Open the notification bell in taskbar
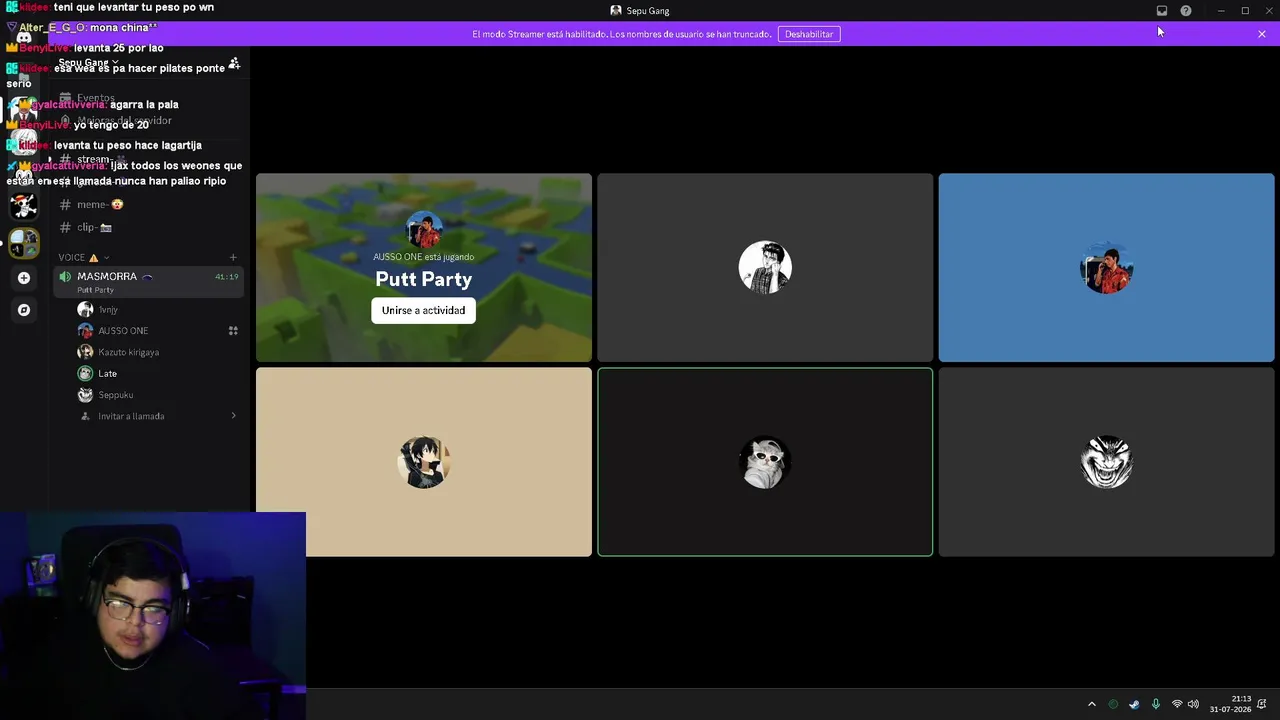Image resolution: width=1280 pixels, height=720 pixels. [1262, 704]
